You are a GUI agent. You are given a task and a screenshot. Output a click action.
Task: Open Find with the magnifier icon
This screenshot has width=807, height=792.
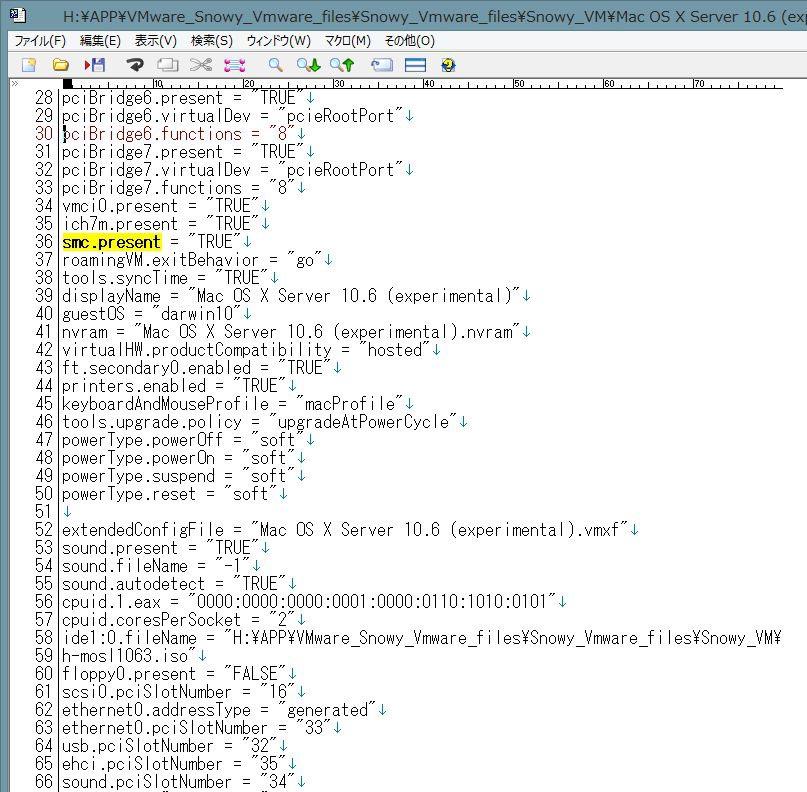pyautogui.click(x=275, y=65)
